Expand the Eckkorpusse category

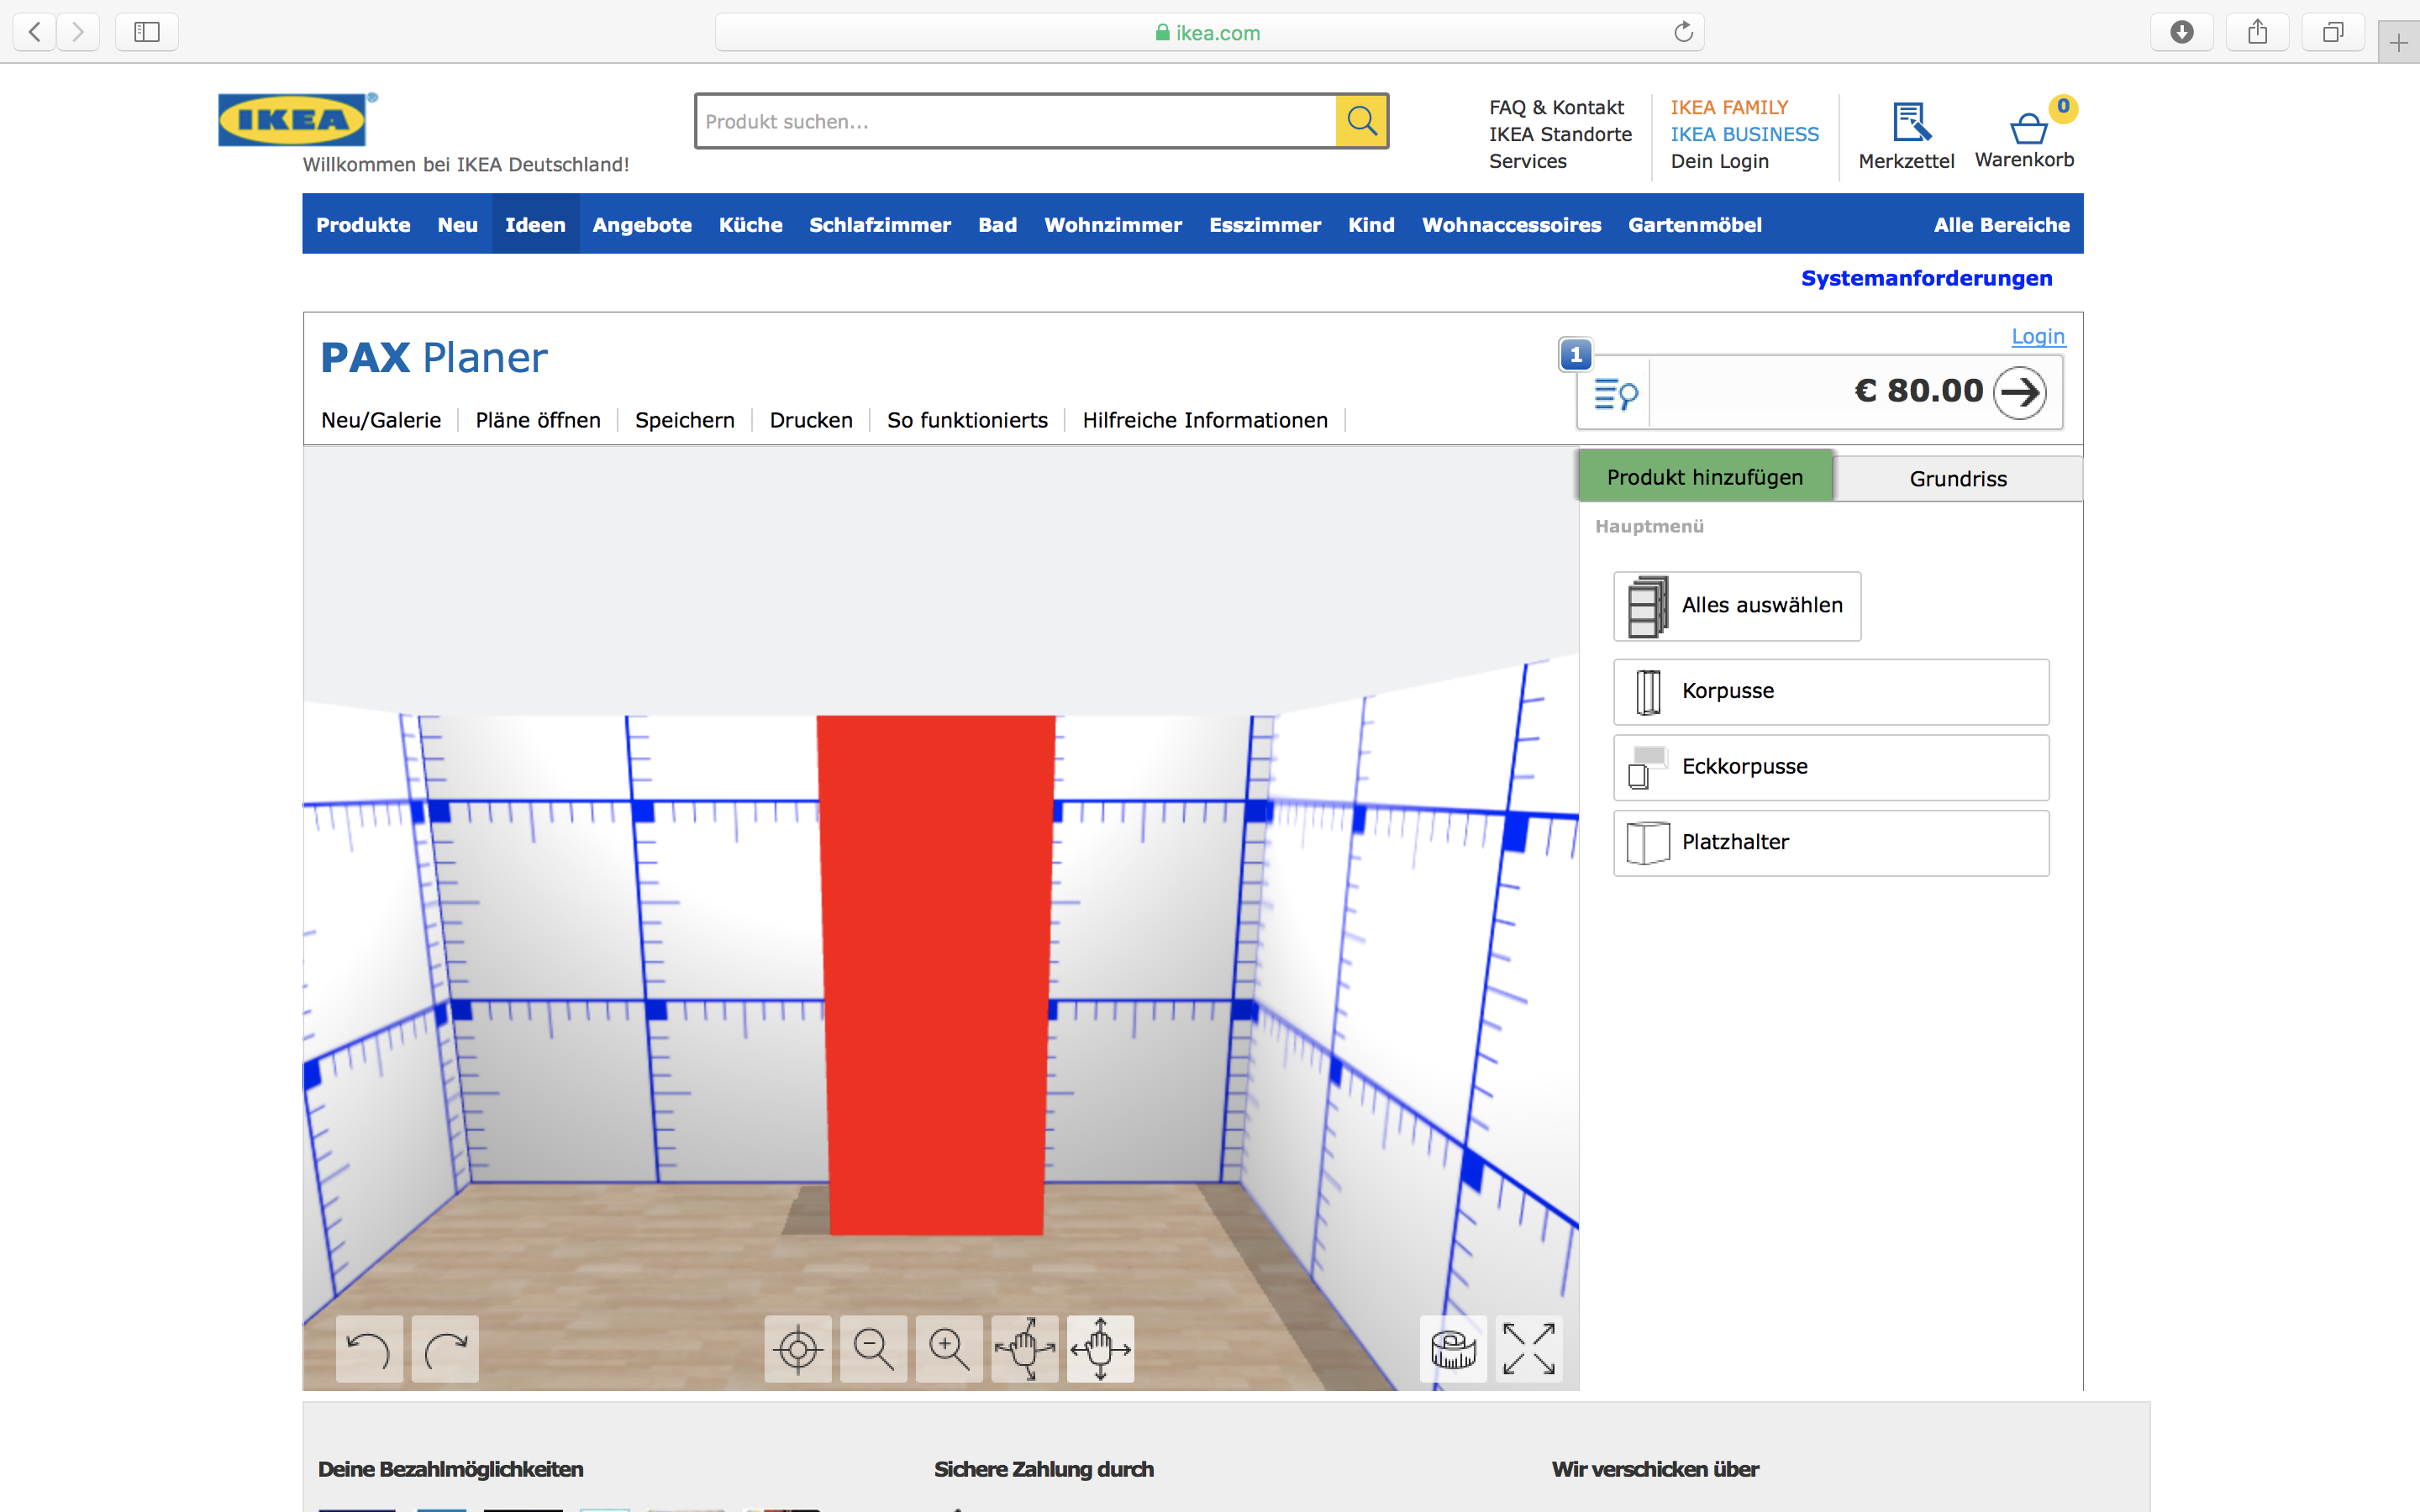(x=1830, y=767)
